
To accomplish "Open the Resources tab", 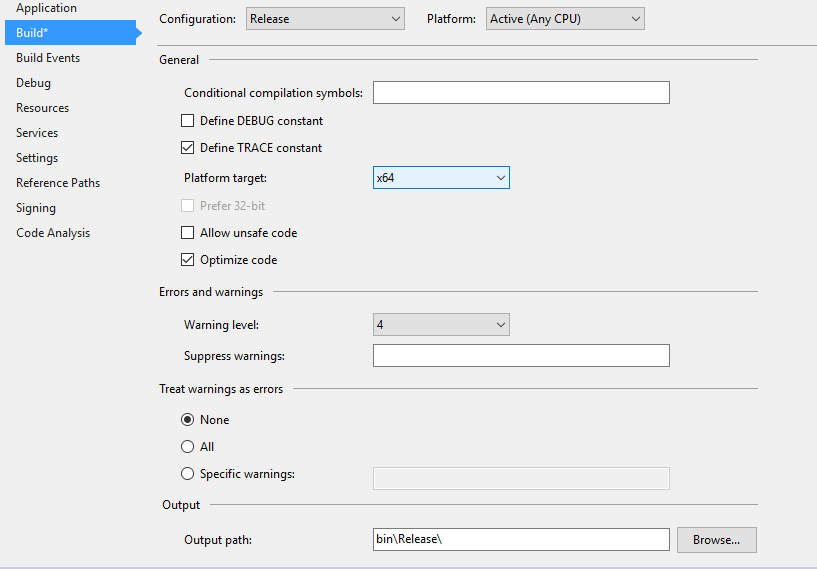I will pyautogui.click(x=42, y=108).
